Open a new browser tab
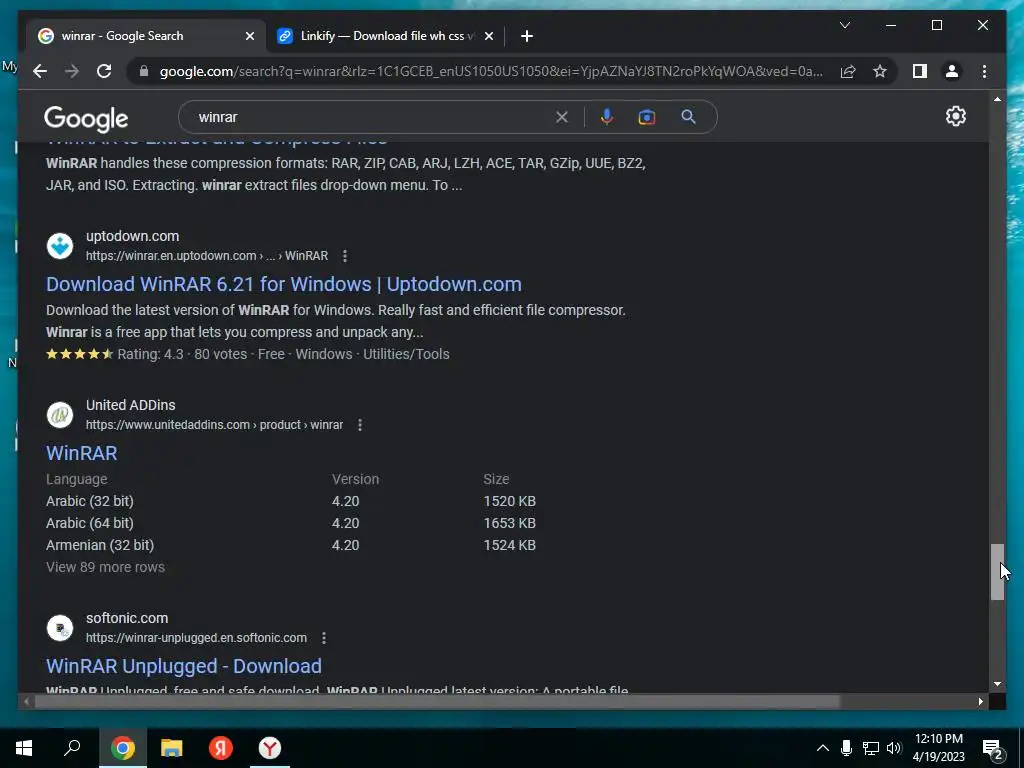The height and width of the screenshot is (768, 1024). pos(527,36)
